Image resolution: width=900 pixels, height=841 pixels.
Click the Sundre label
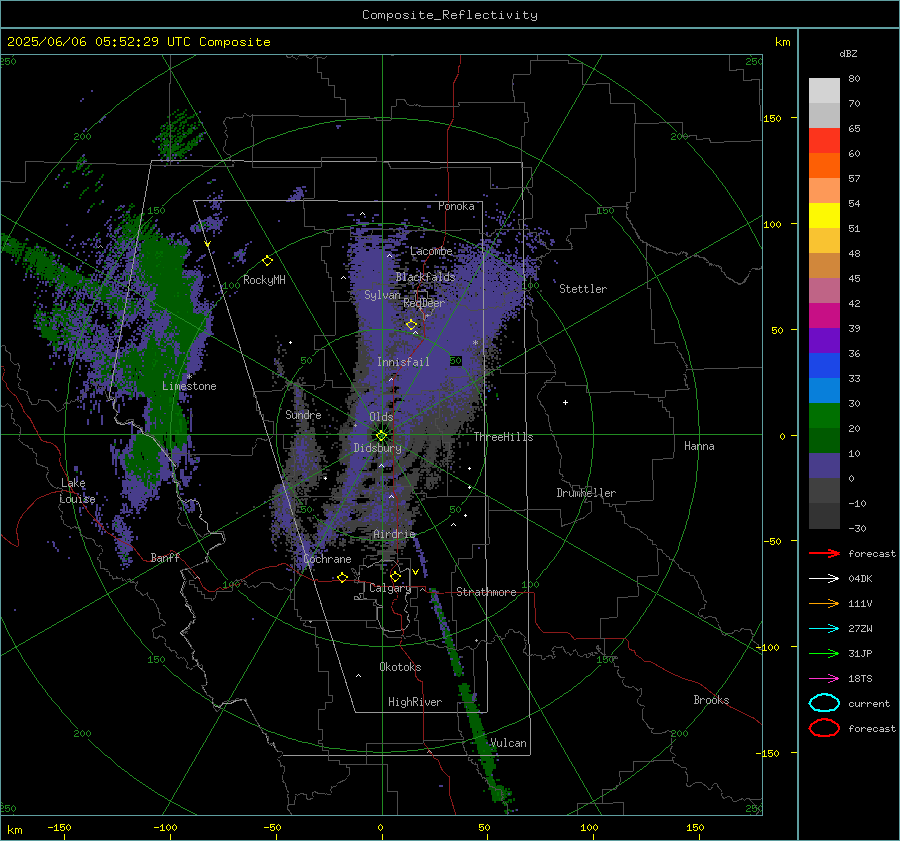[303, 414]
